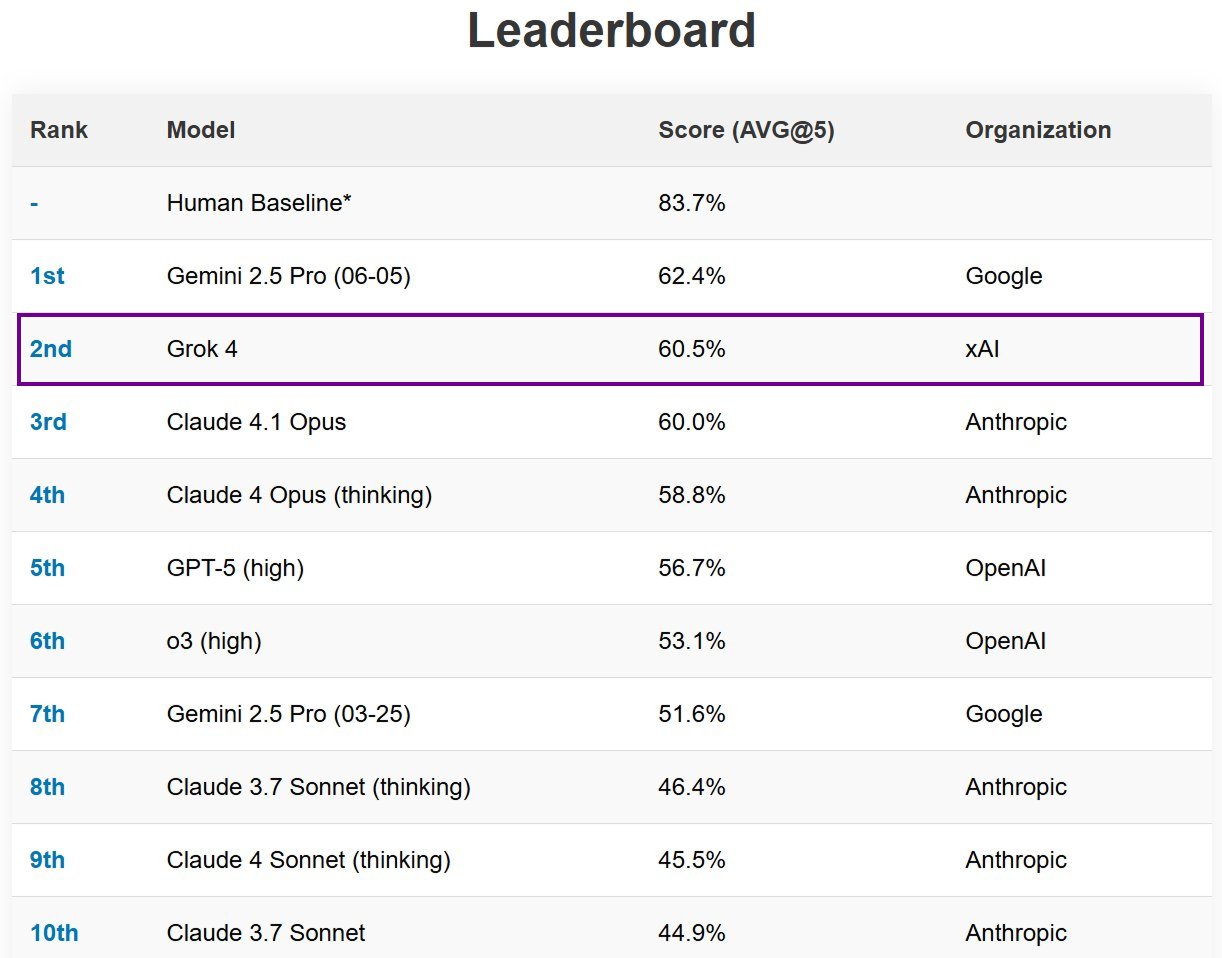The height and width of the screenshot is (958, 1222).
Task: Click the 1st rank link
Action: pyautogui.click(x=47, y=276)
